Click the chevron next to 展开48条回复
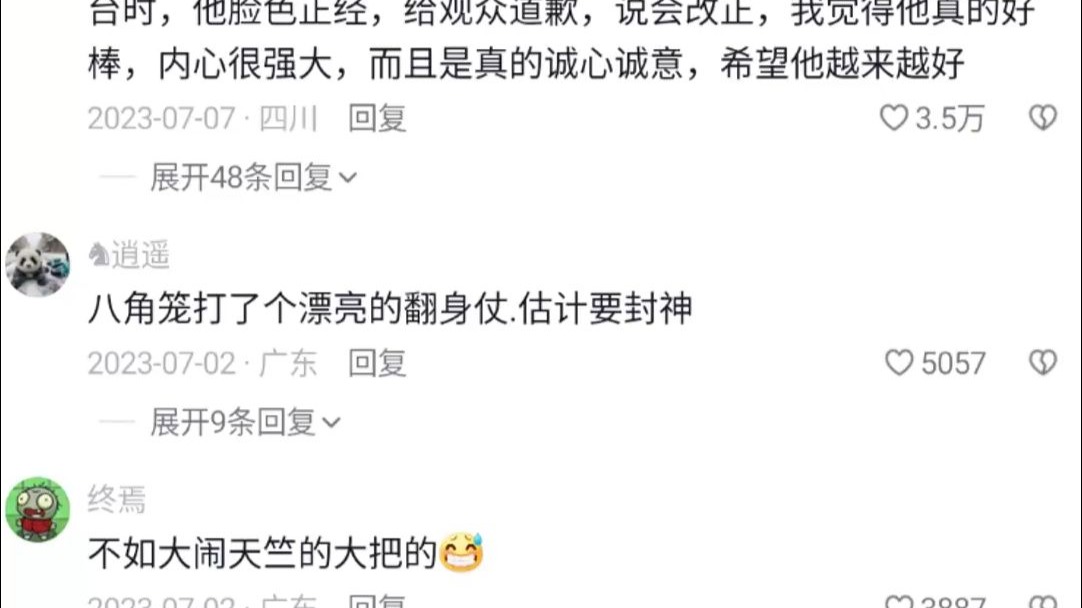This screenshot has height=608, width=1082. pyautogui.click(x=348, y=179)
